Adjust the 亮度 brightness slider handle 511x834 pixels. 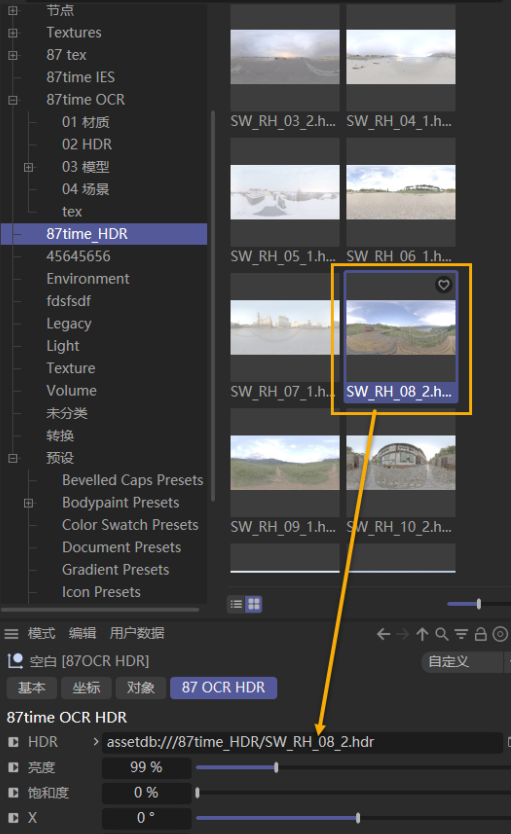tap(276, 768)
